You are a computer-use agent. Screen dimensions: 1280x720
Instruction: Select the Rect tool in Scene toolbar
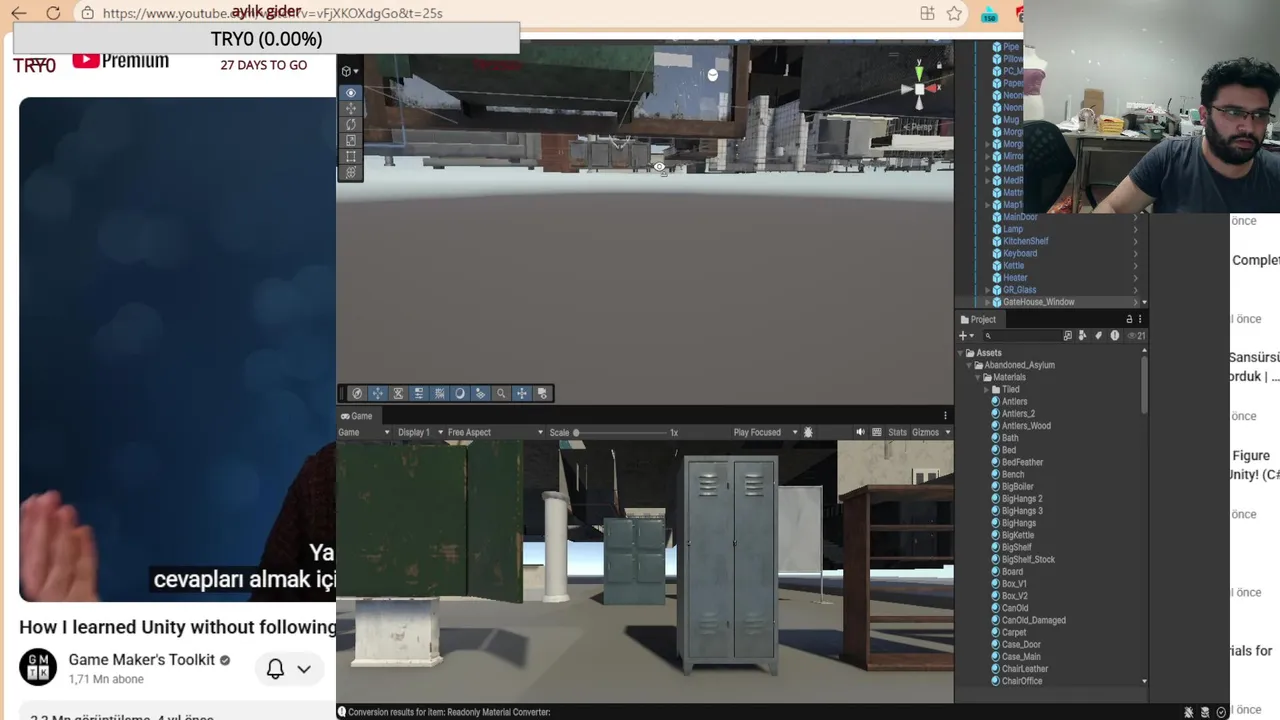(350, 157)
